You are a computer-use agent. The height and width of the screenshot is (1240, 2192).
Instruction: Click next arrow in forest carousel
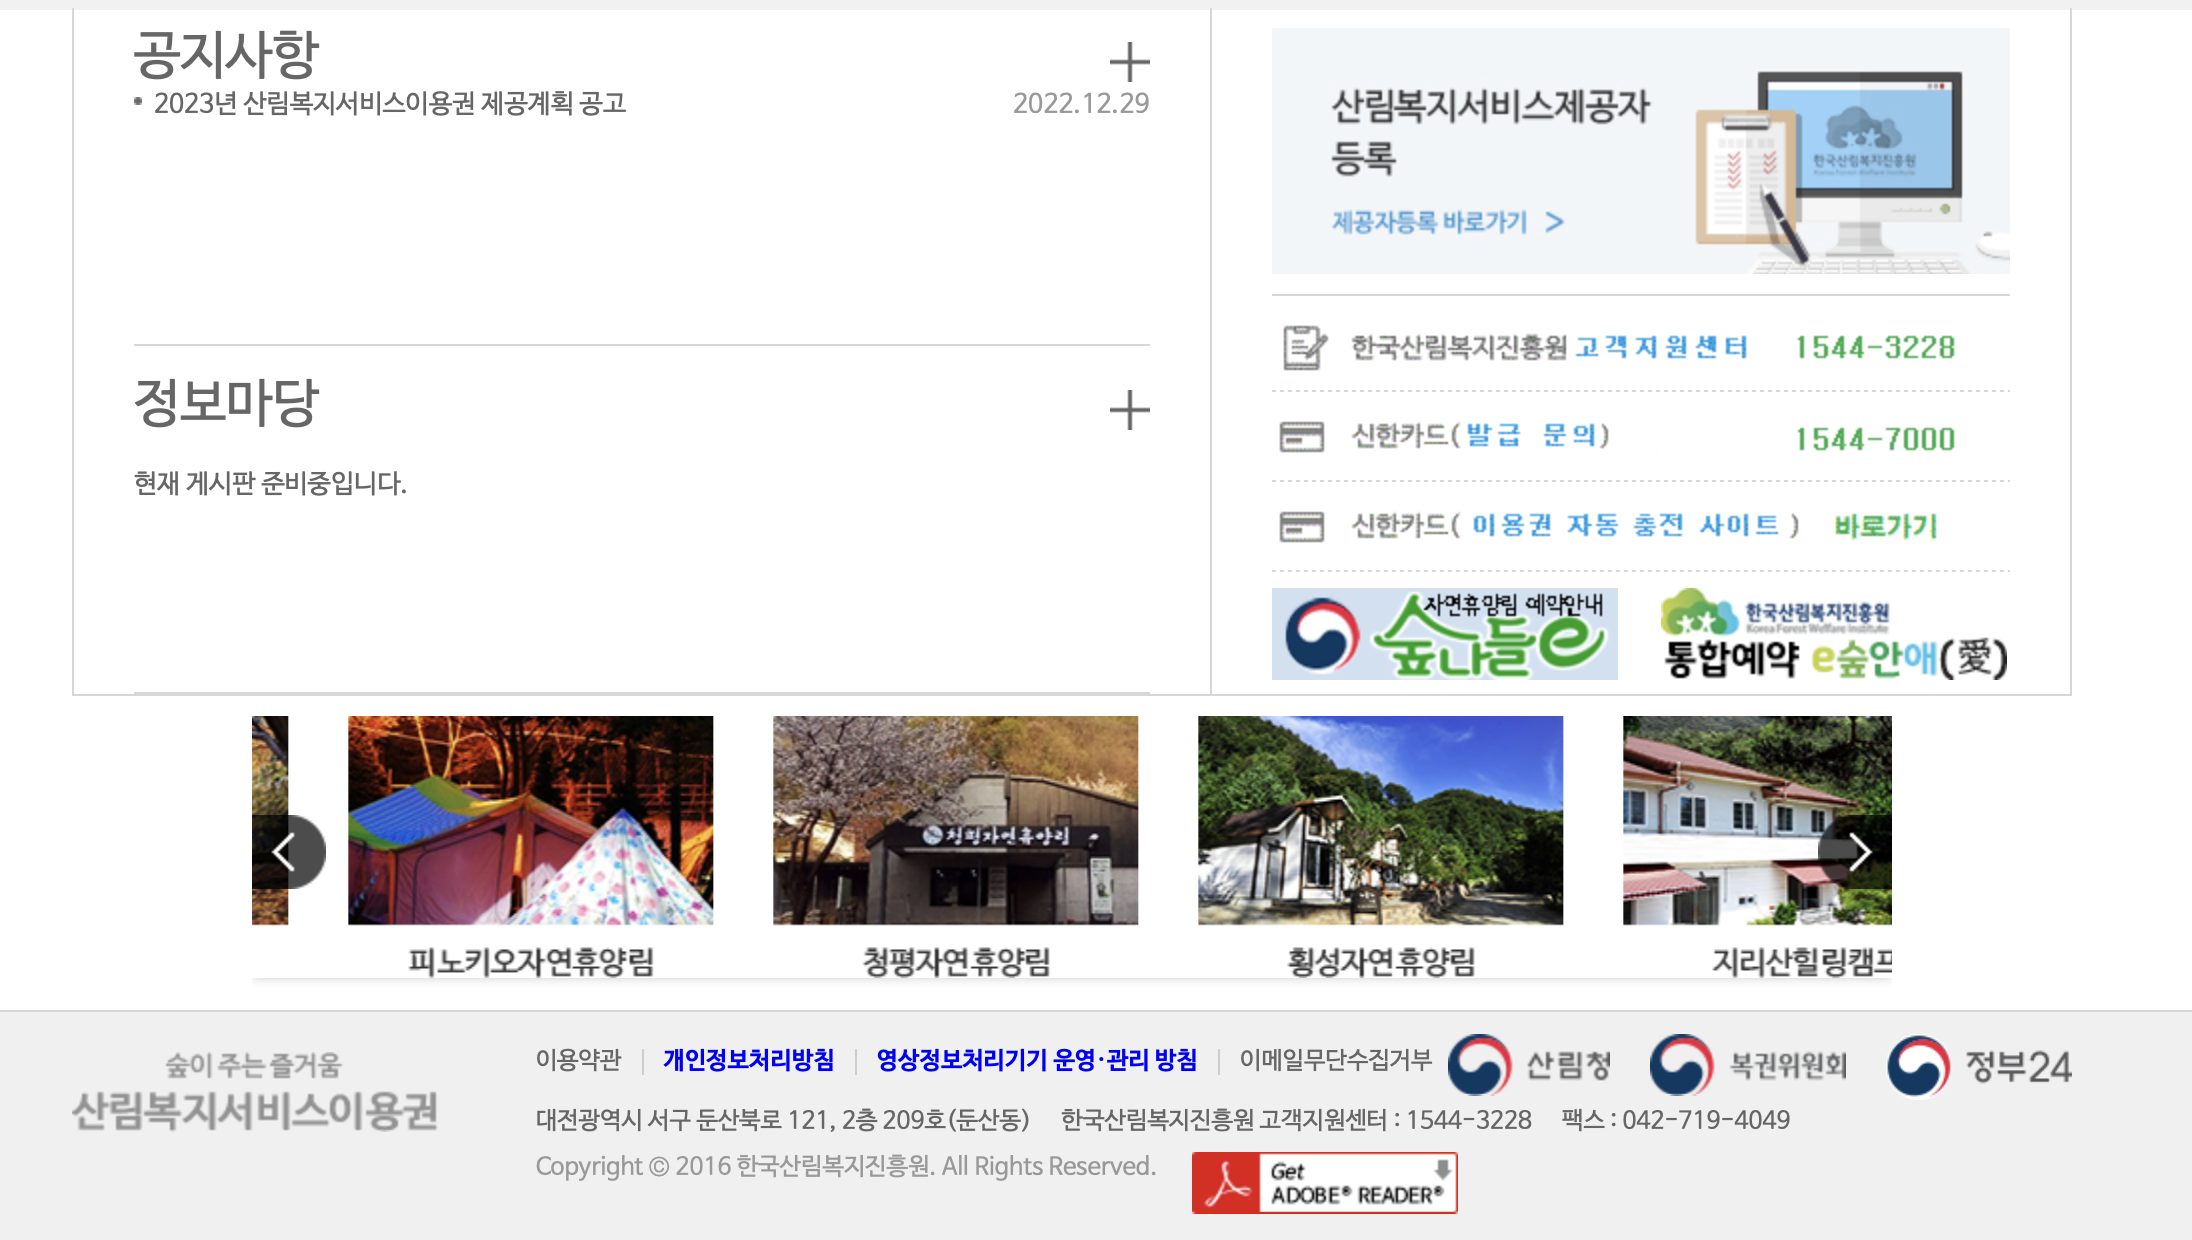1858,852
